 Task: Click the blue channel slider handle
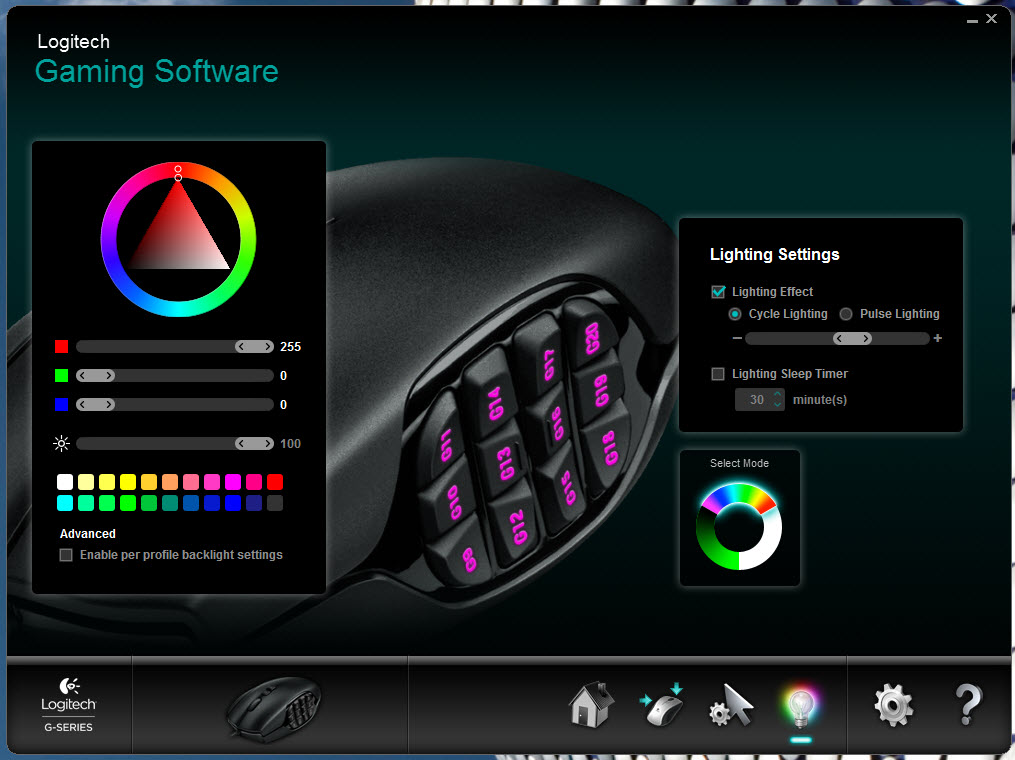(x=95, y=405)
